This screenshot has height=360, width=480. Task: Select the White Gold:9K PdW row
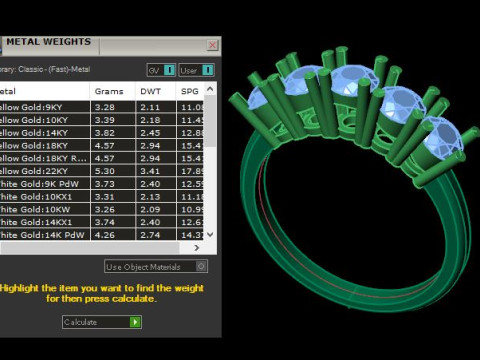(102, 184)
